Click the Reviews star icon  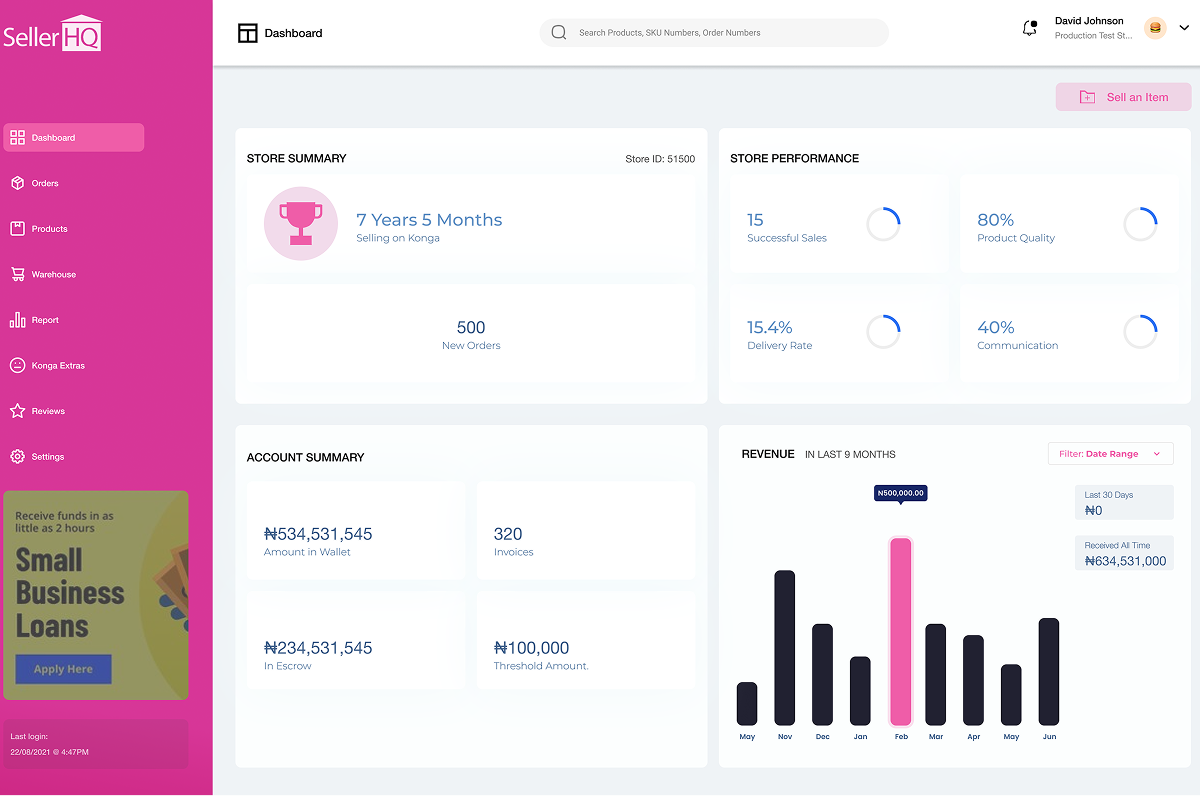(x=17, y=411)
